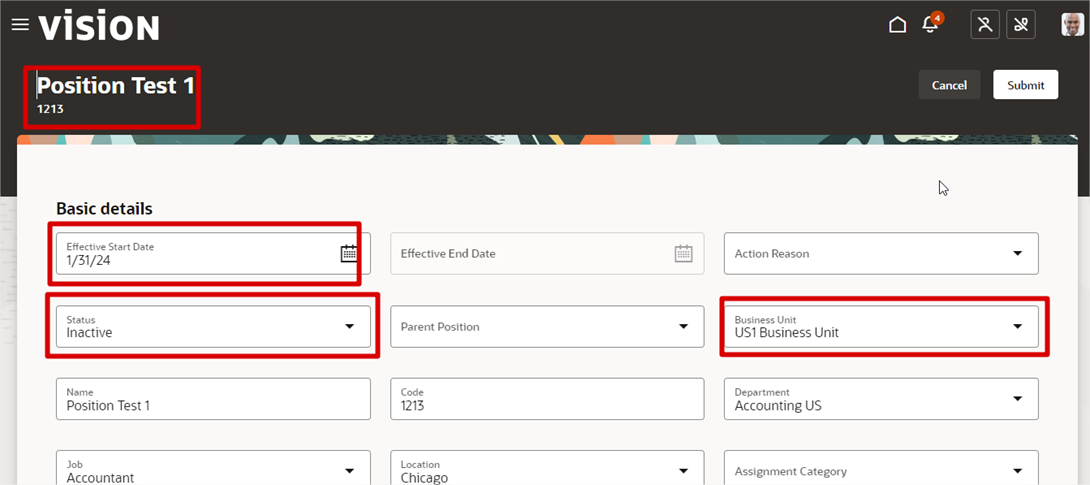
Task: Open the Business Unit dropdown
Action: [1018, 327]
